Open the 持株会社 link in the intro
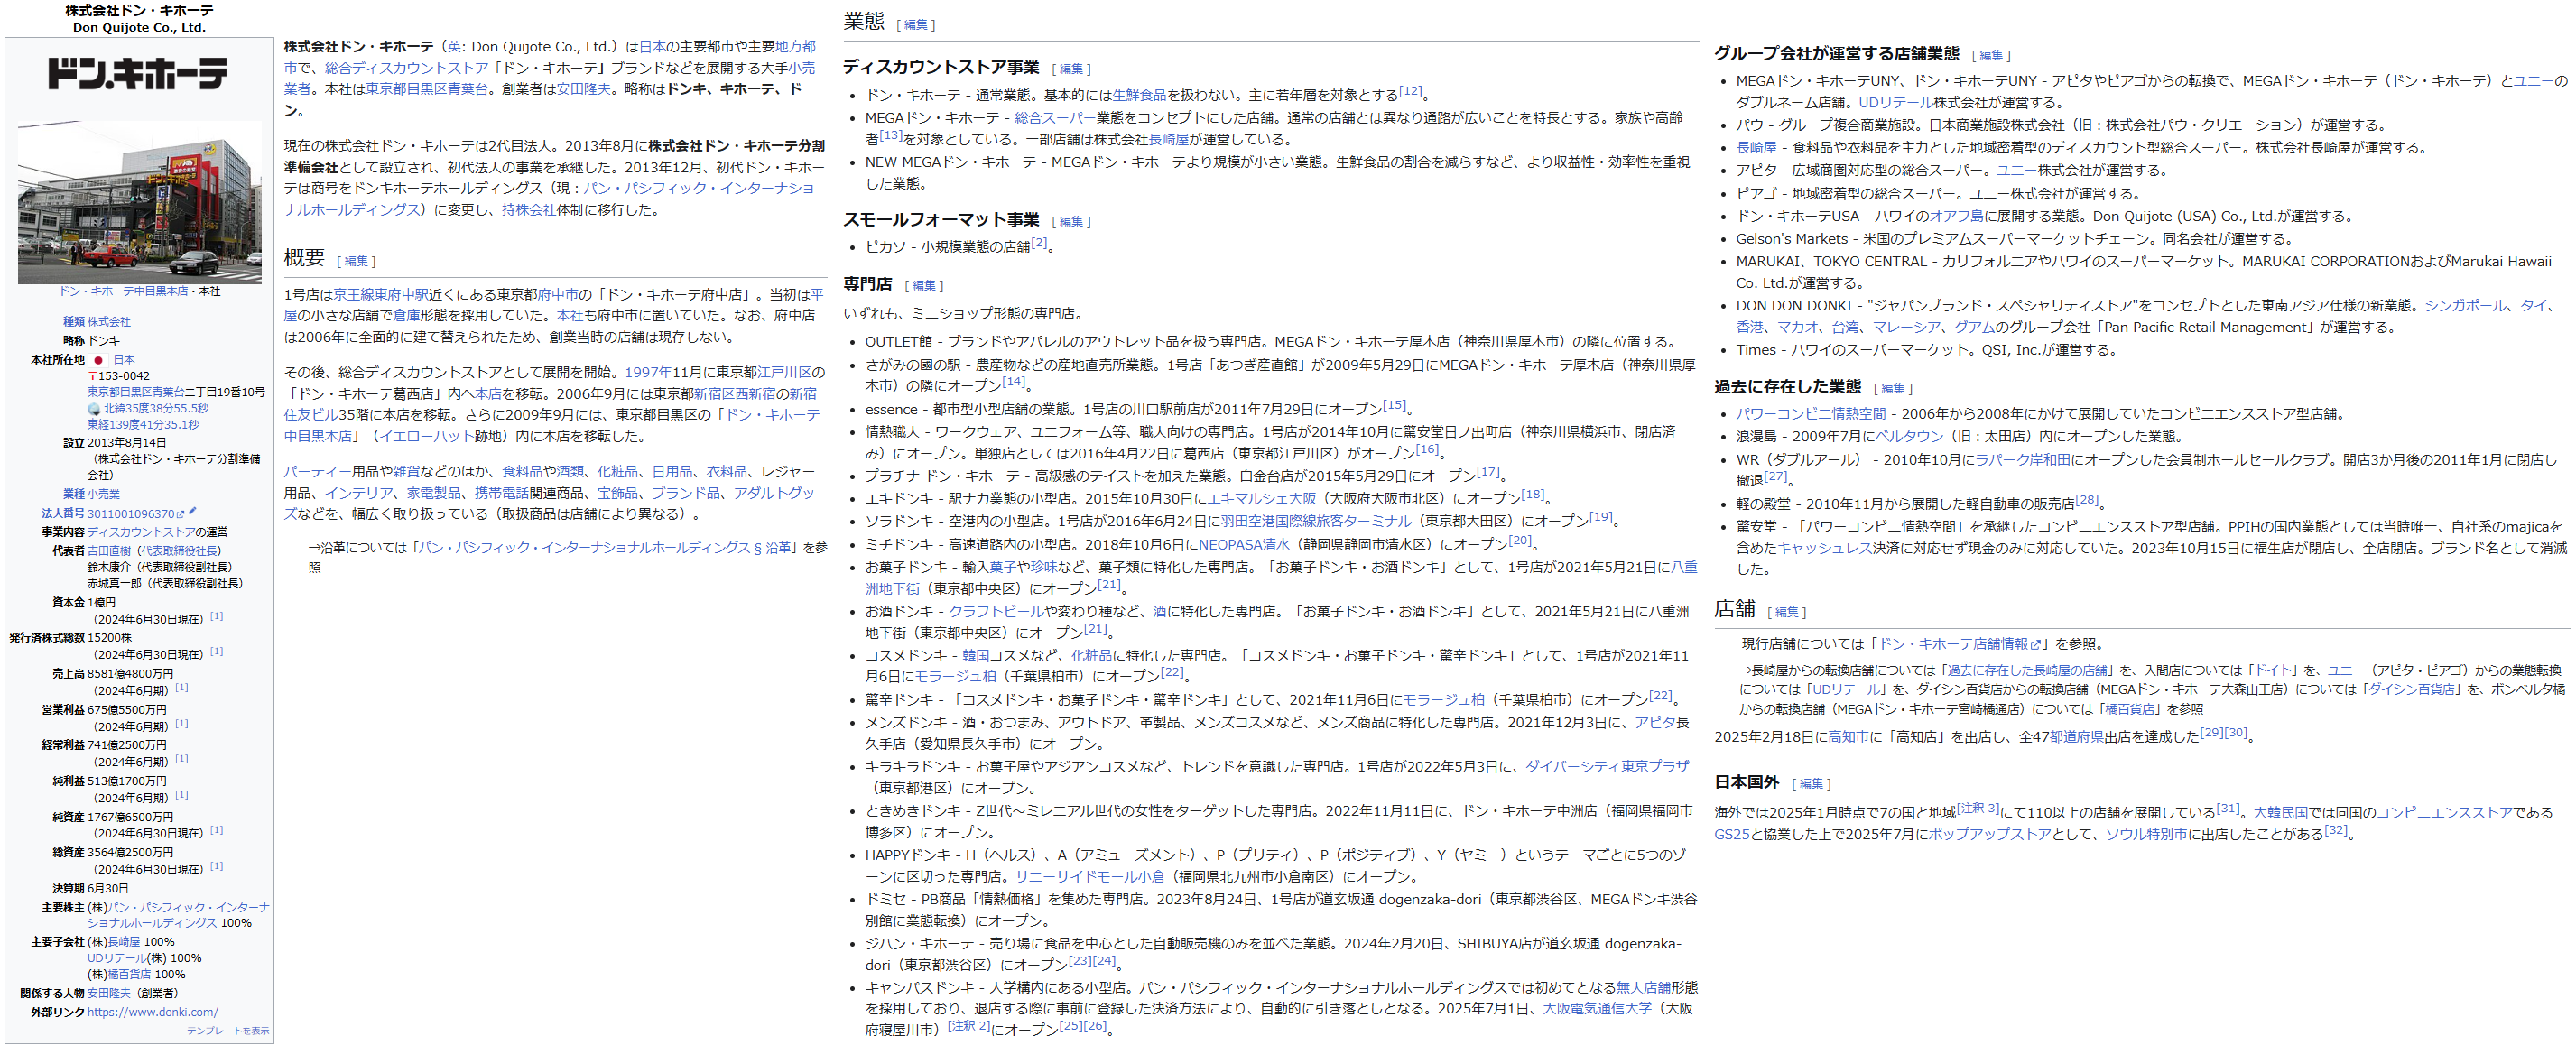The height and width of the screenshot is (1045, 2576). (529, 210)
